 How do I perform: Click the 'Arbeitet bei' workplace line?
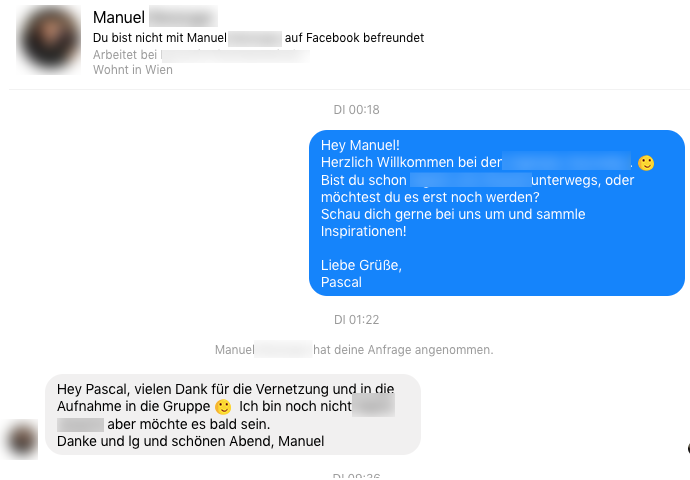pyautogui.click(x=201, y=55)
